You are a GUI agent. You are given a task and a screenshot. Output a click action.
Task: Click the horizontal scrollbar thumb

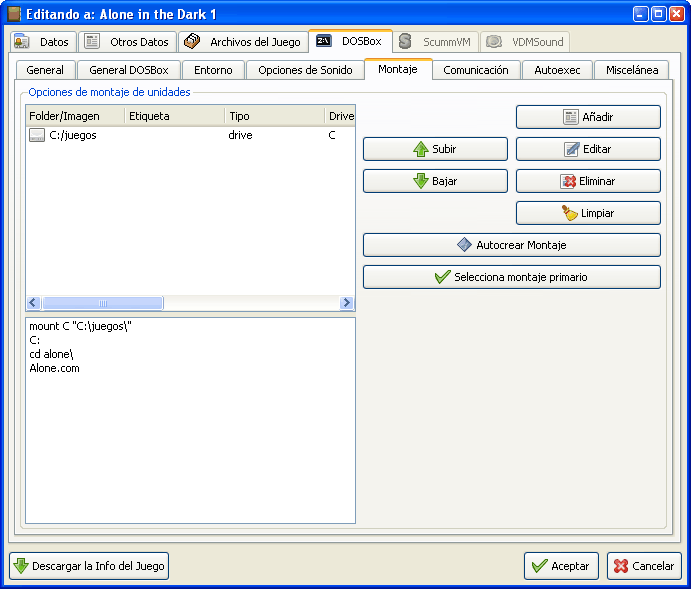point(103,303)
